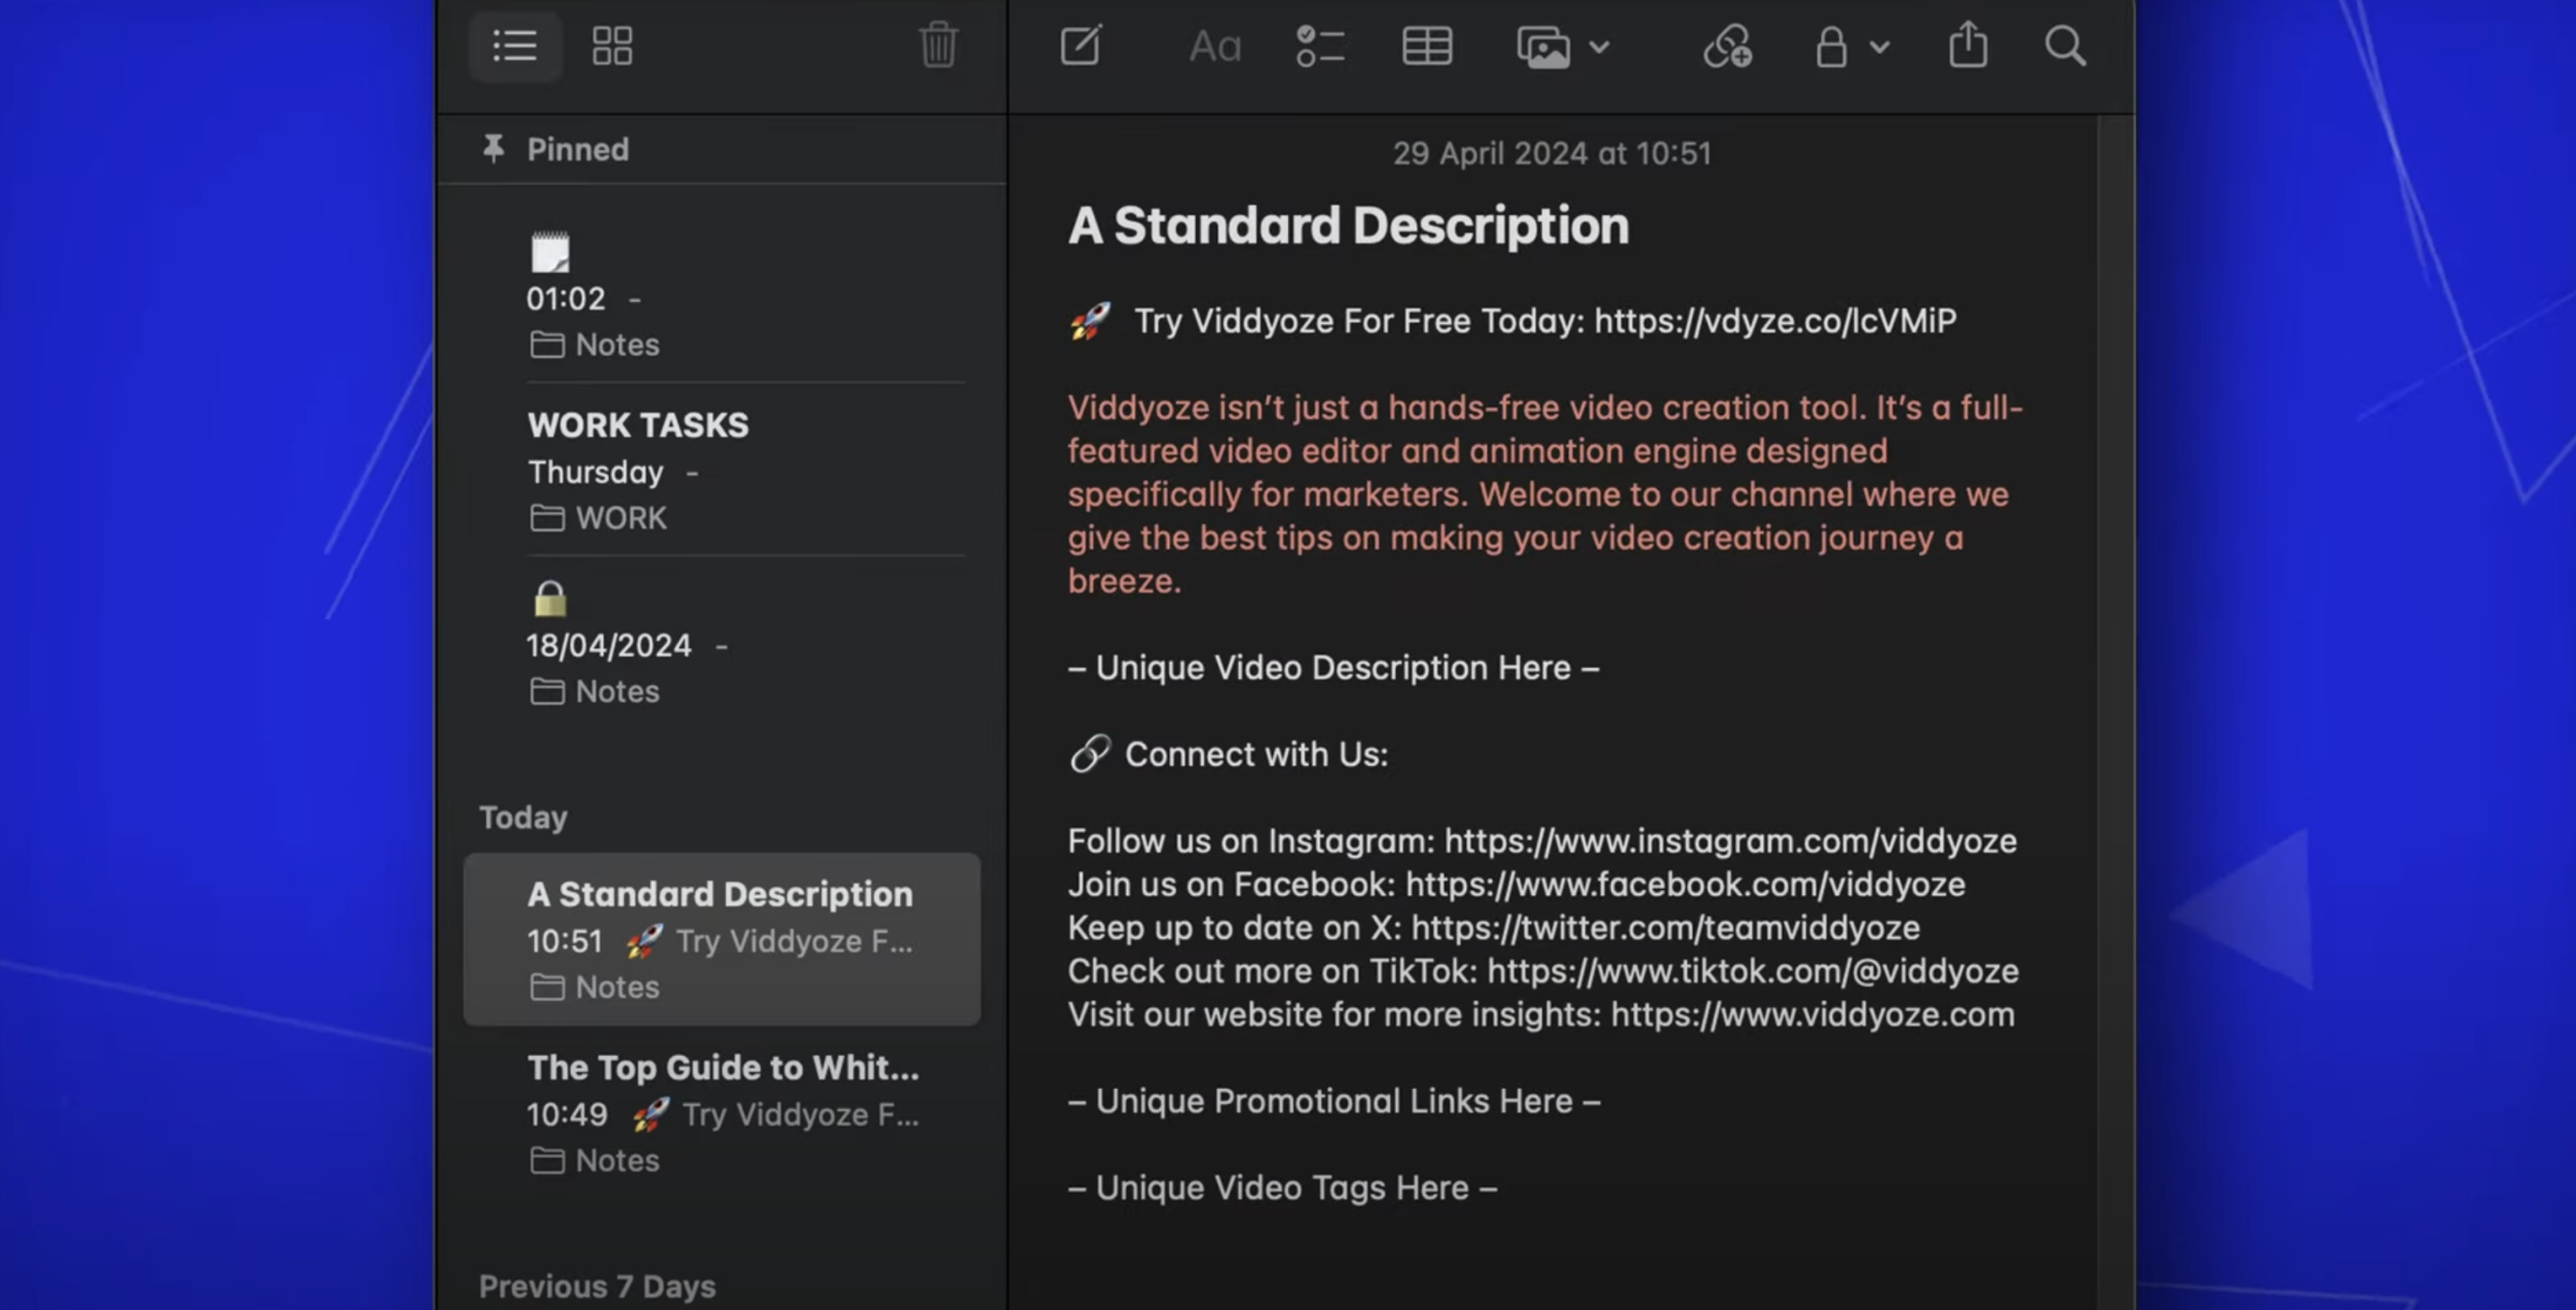Click the 10:49 time on Top Guide note
Viewport: 2576px width, 1310px height.
[567, 1114]
